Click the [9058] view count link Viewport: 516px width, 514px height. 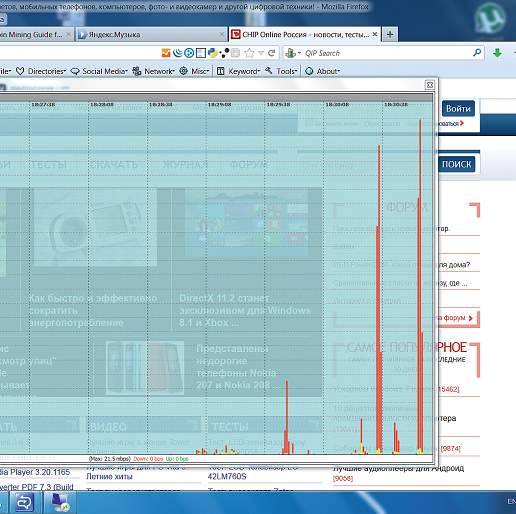[x=343, y=479]
